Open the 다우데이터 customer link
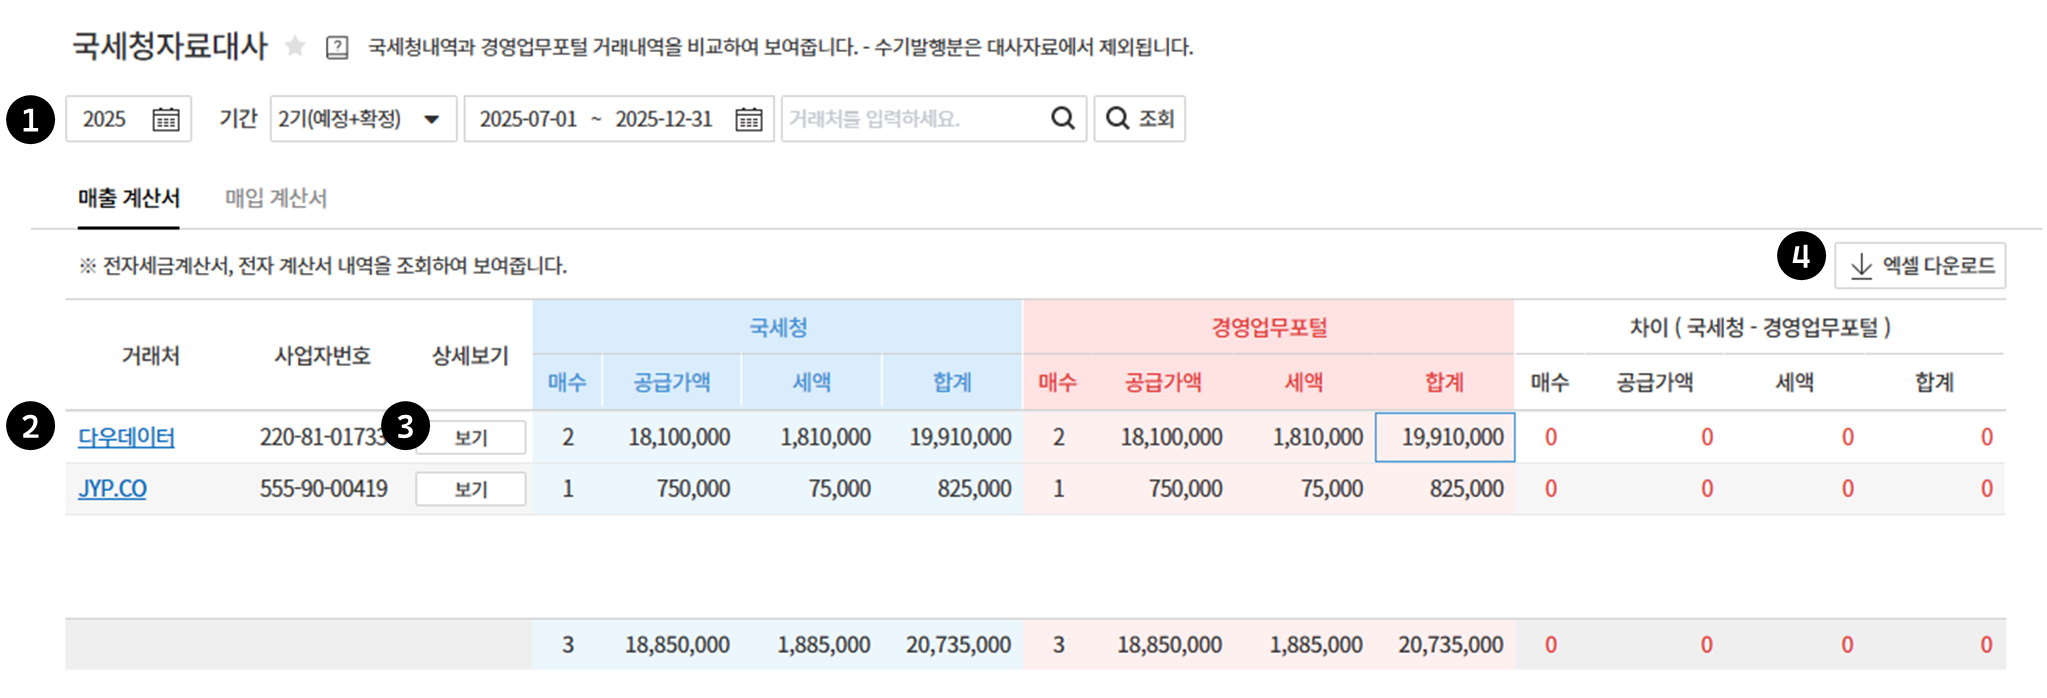 coord(126,437)
